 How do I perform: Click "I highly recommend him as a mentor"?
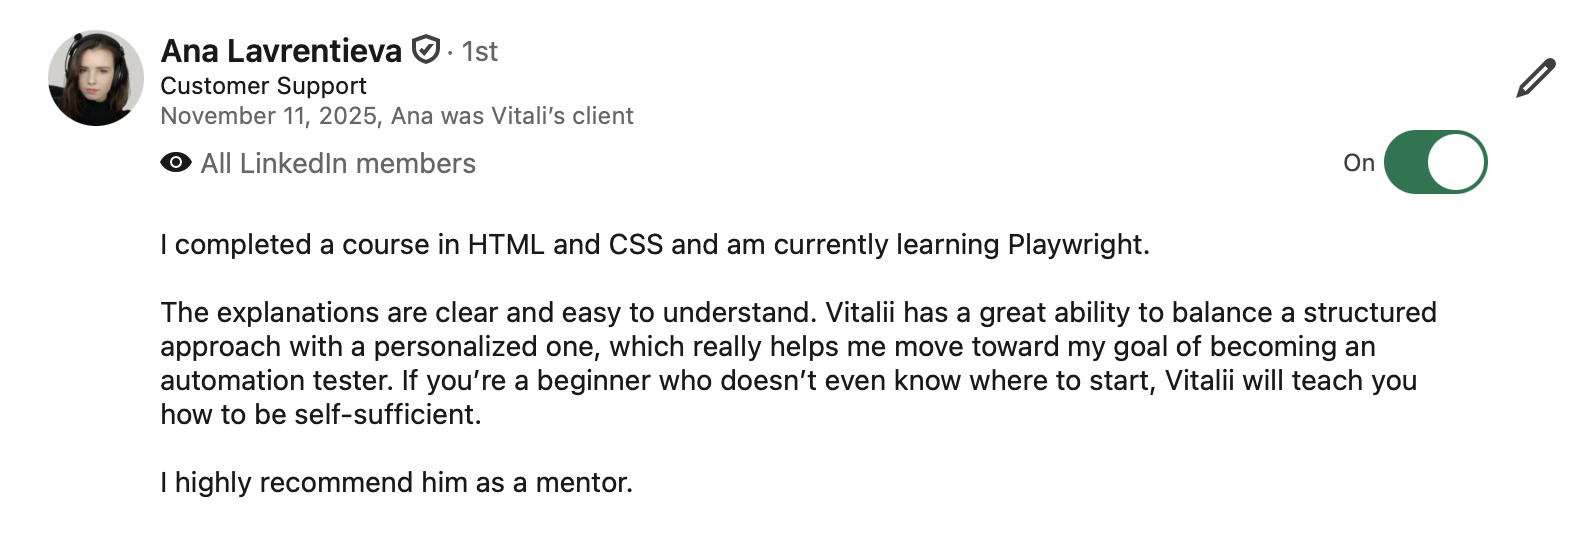click(x=396, y=483)
